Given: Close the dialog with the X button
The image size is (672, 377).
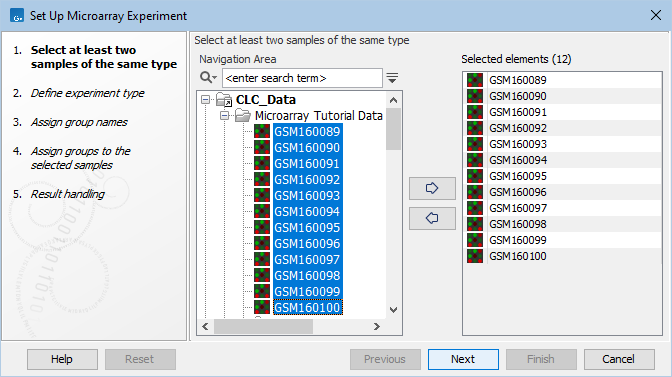Looking at the screenshot, I should (x=655, y=15).
